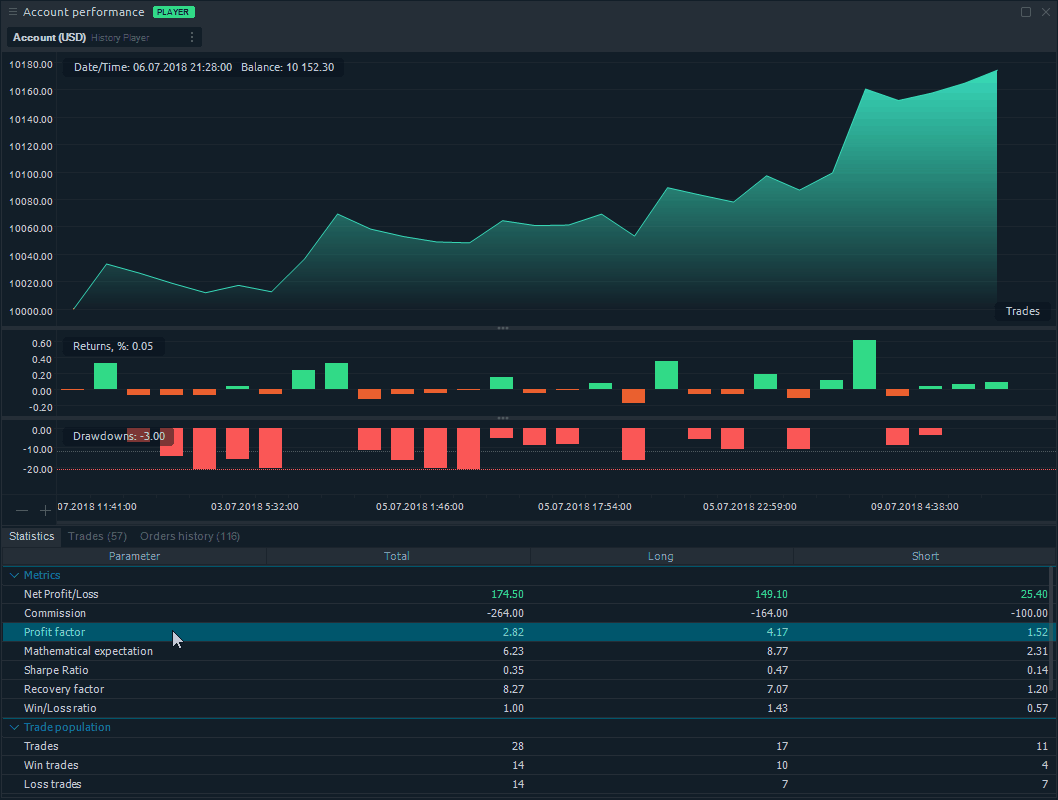Click the Date/Time balance info label
The image size is (1058, 800).
[x=204, y=67]
